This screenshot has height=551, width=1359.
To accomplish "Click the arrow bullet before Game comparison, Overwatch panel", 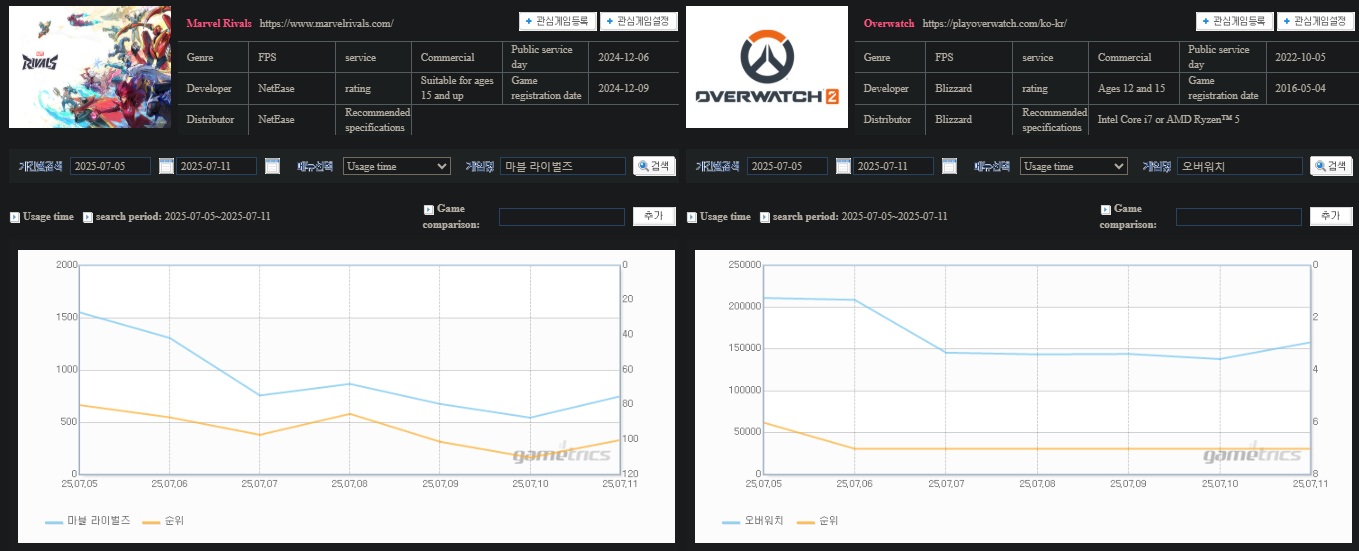I will [x=1106, y=209].
